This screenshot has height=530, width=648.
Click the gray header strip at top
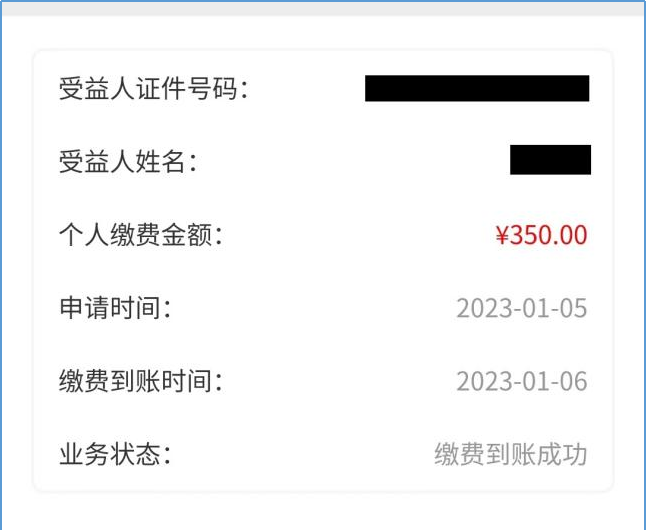click(x=324, y=9)
